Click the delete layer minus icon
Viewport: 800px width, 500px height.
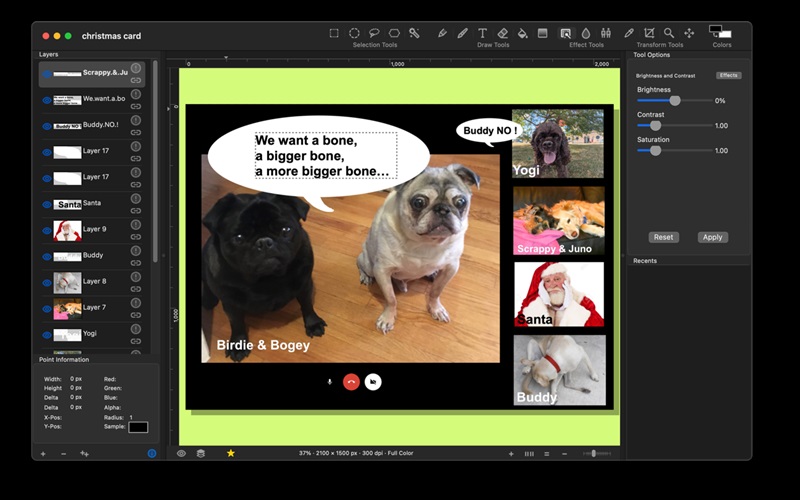[63, 454]
